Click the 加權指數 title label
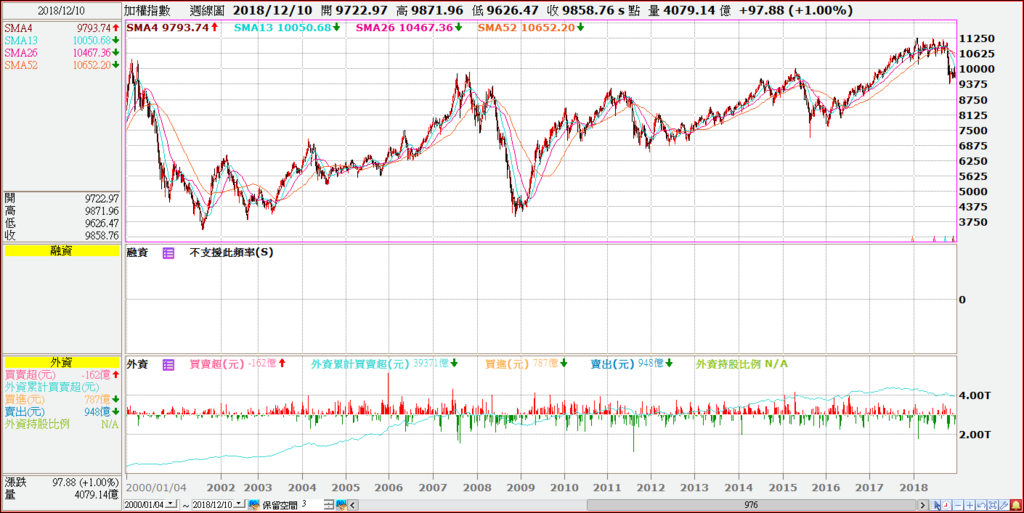Image resolution: width=1024 pixels, height=513 pixels. click(147, 11)
